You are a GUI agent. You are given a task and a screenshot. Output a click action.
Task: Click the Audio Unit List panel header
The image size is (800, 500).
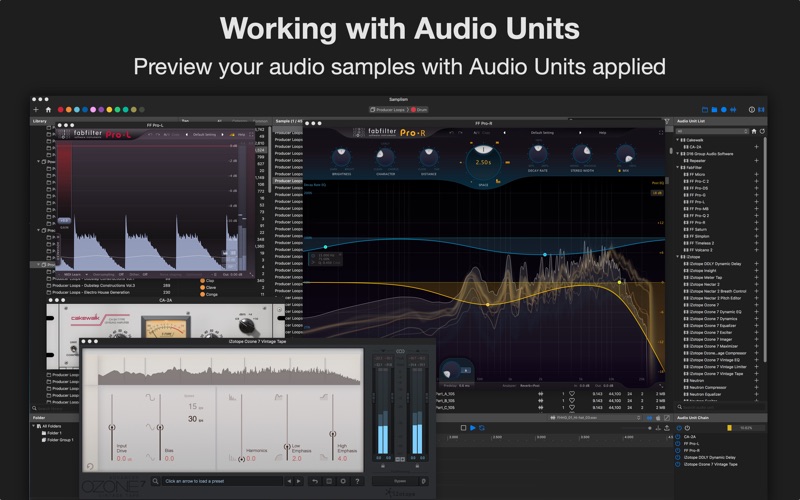(691, 121)
